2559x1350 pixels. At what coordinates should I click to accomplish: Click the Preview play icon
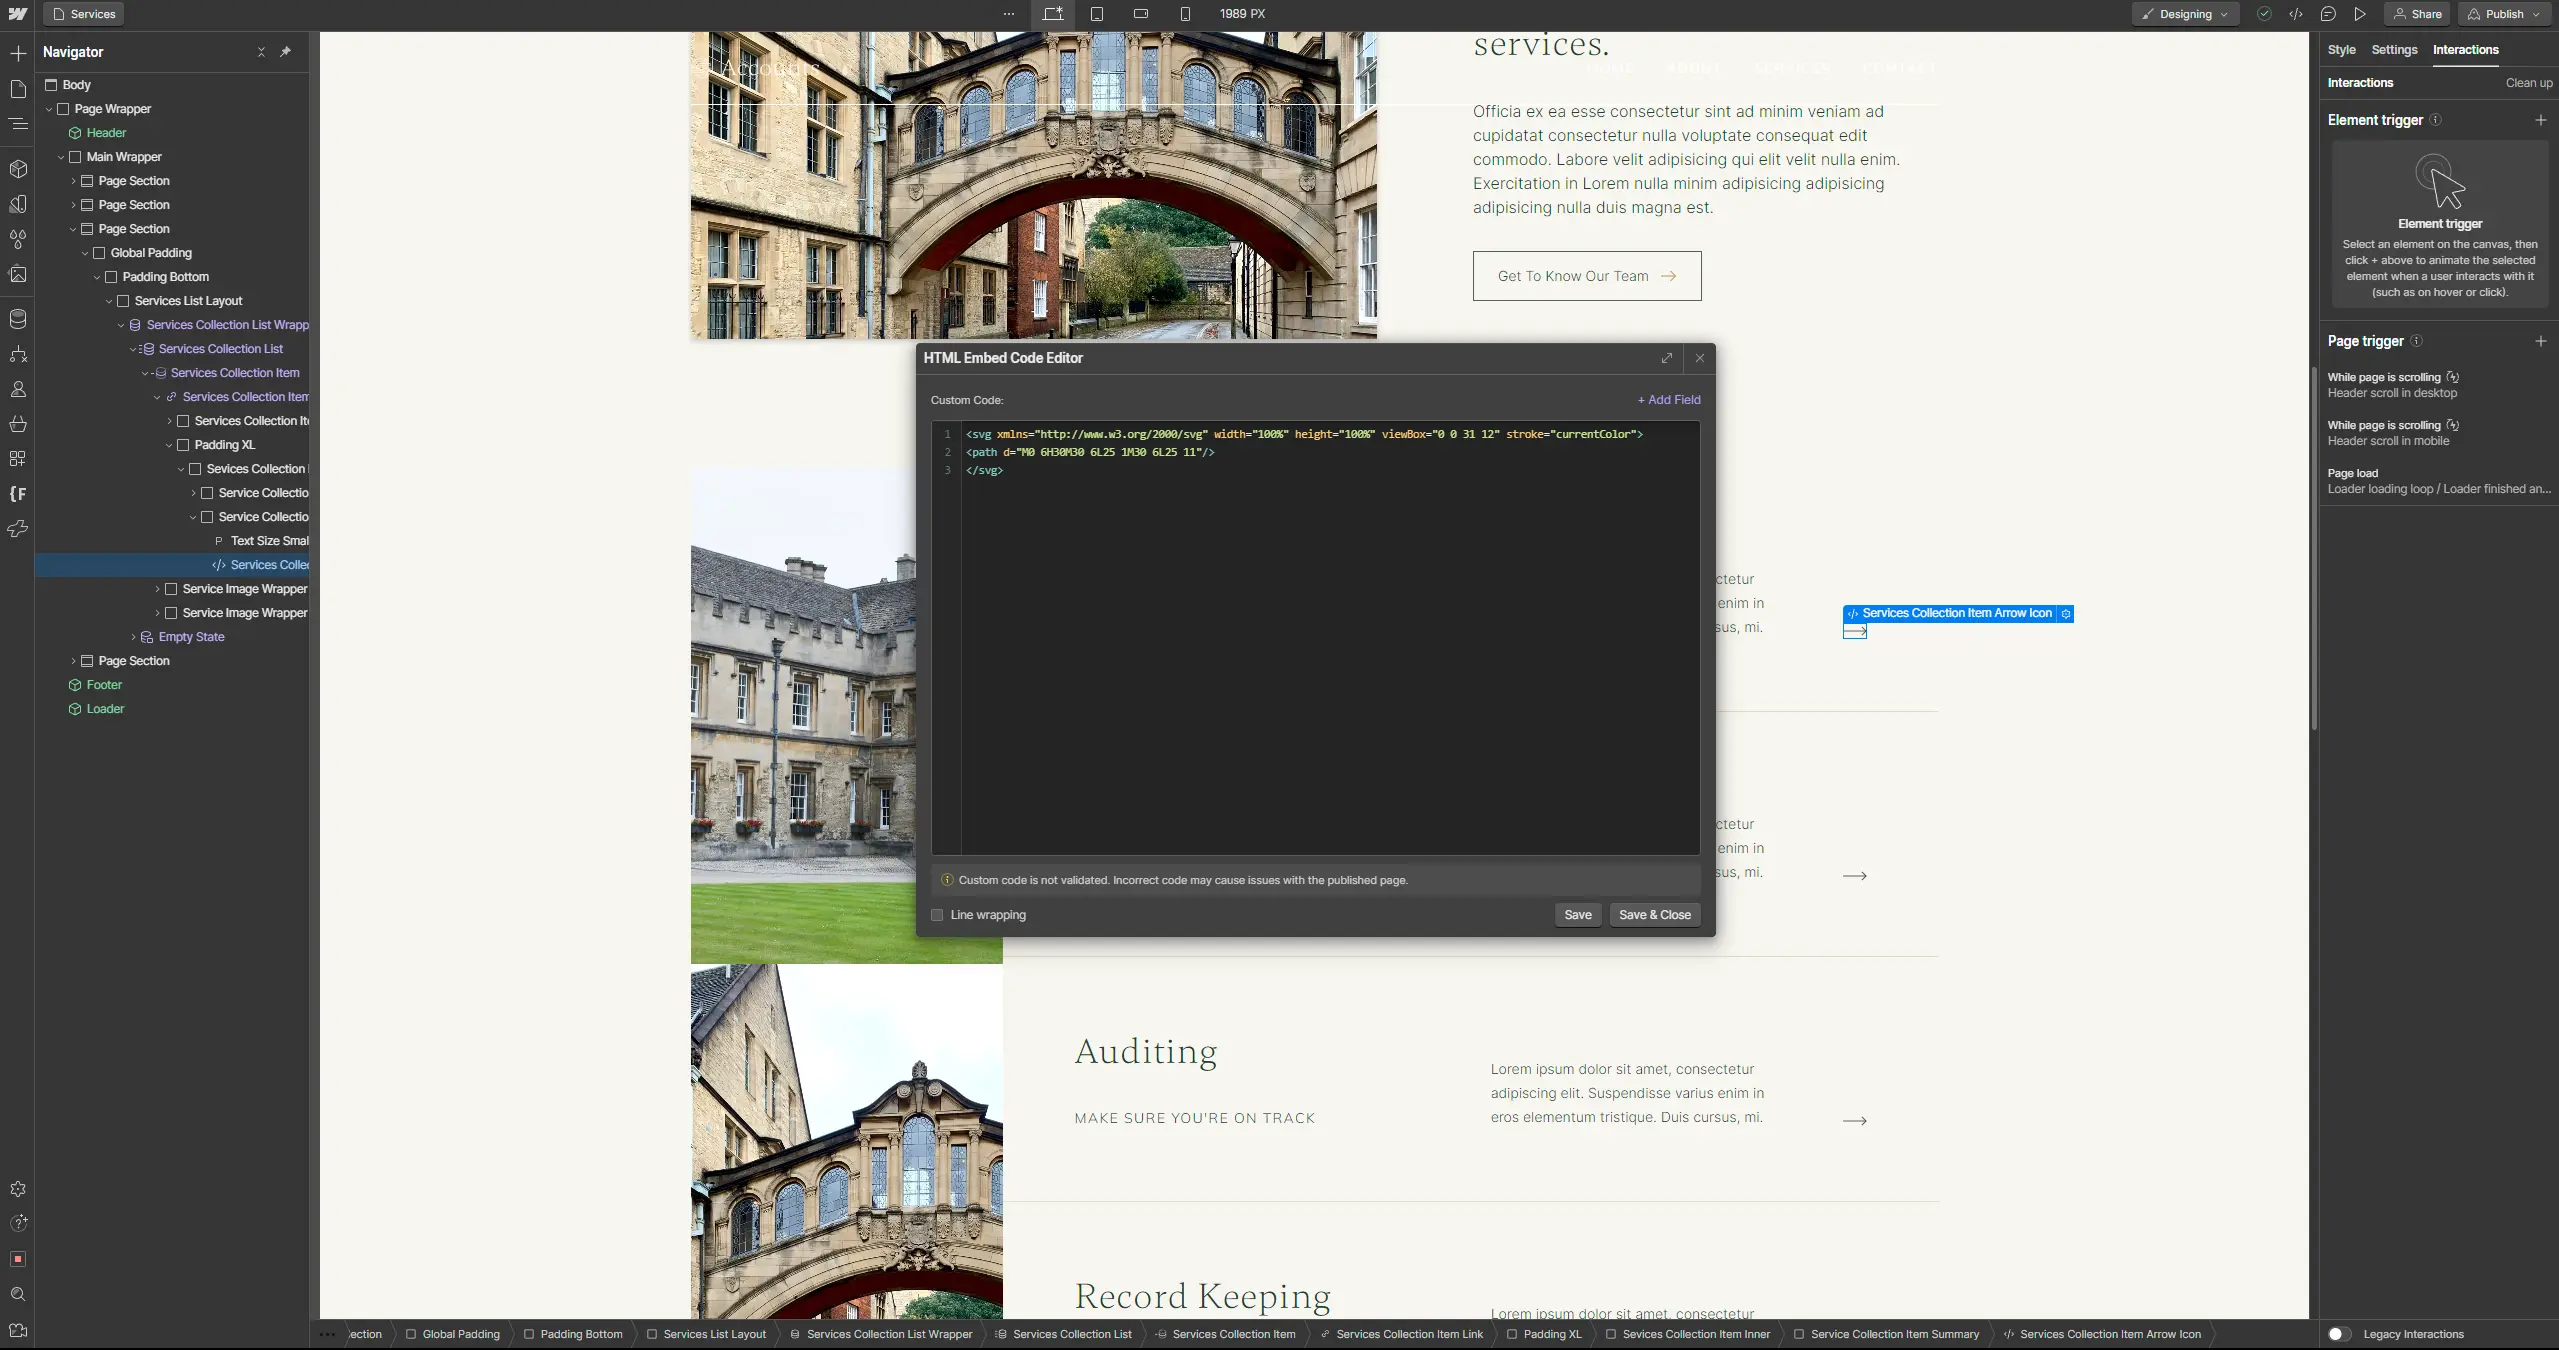(x=2360, y=14)
